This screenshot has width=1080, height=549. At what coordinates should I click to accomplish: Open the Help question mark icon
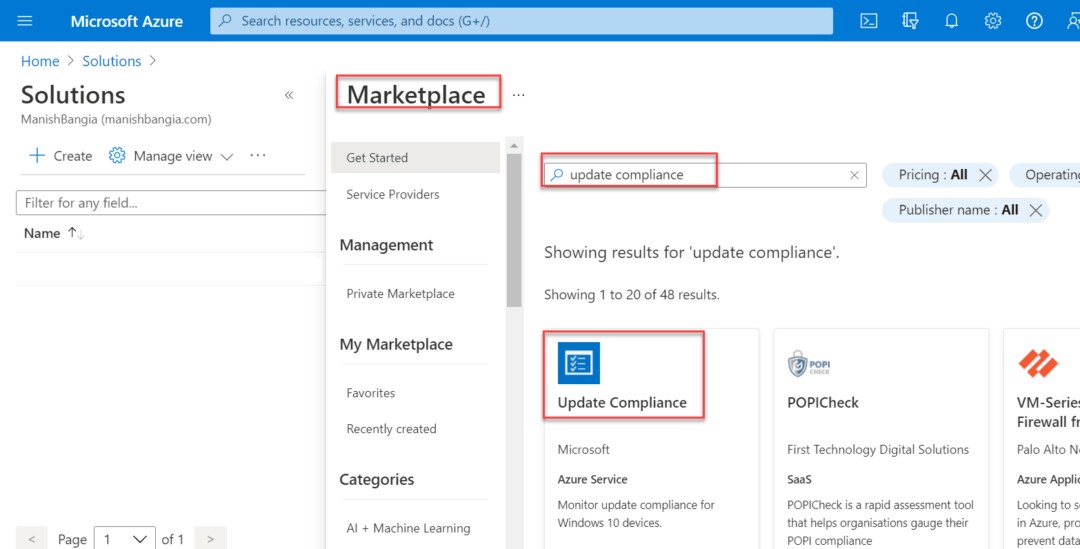tap(1034, 21)
